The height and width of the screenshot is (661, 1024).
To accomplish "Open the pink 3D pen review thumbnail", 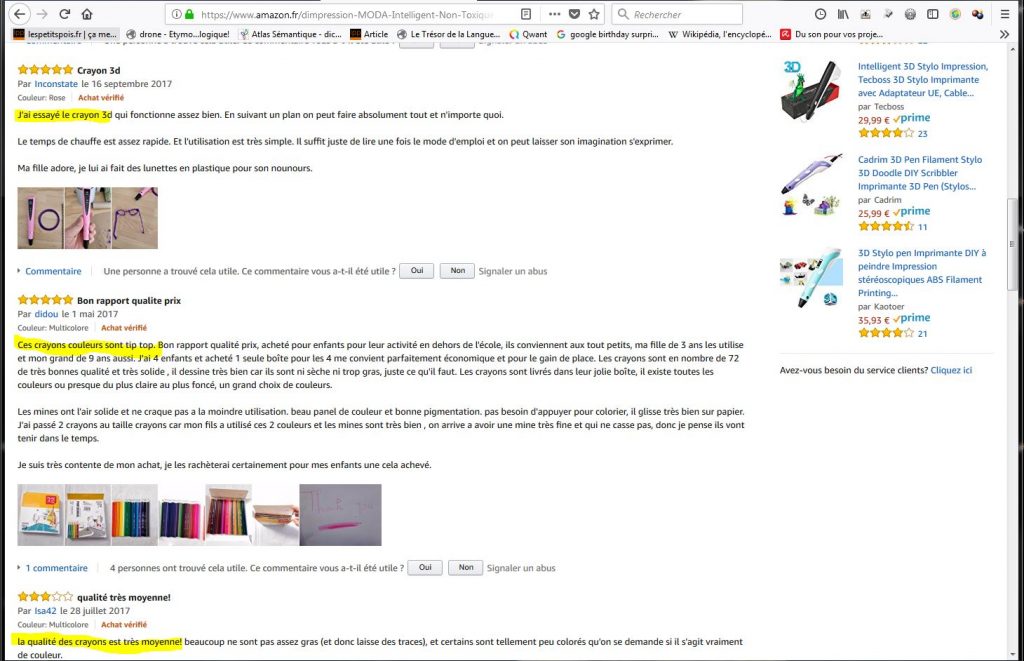I will click(x=40, y=218).
